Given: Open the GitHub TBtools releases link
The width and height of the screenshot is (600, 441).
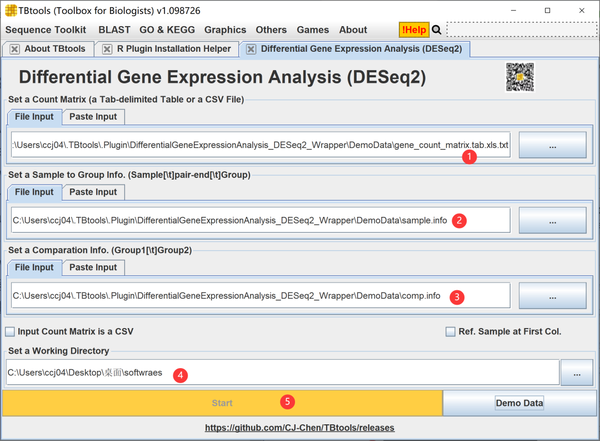Looking at the screenshot, I should 300,428.
